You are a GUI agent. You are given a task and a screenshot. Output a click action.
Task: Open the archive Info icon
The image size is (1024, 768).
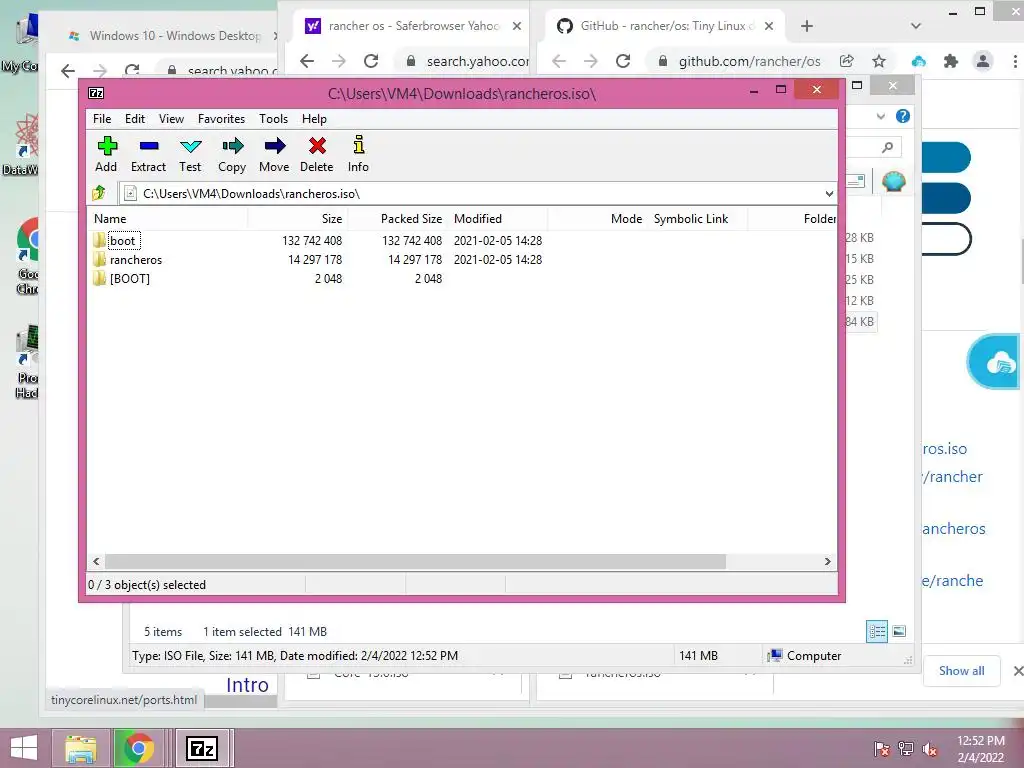click(359, 144)
